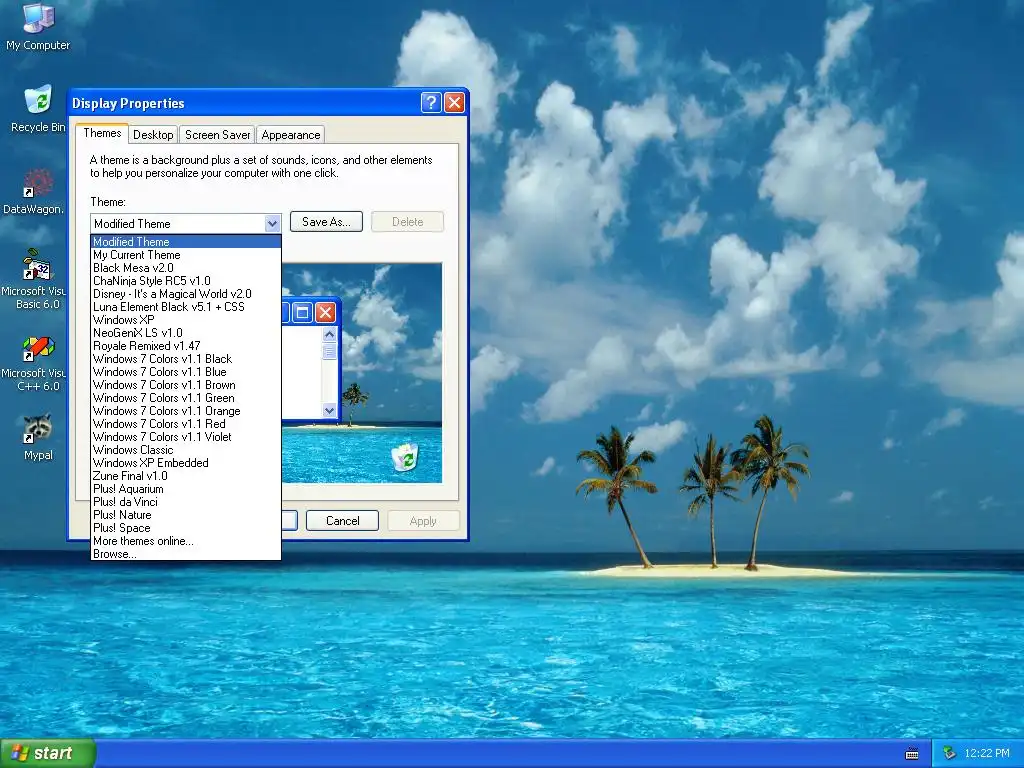
Task: Click the Apply button
Action: (x=423, y=520)
